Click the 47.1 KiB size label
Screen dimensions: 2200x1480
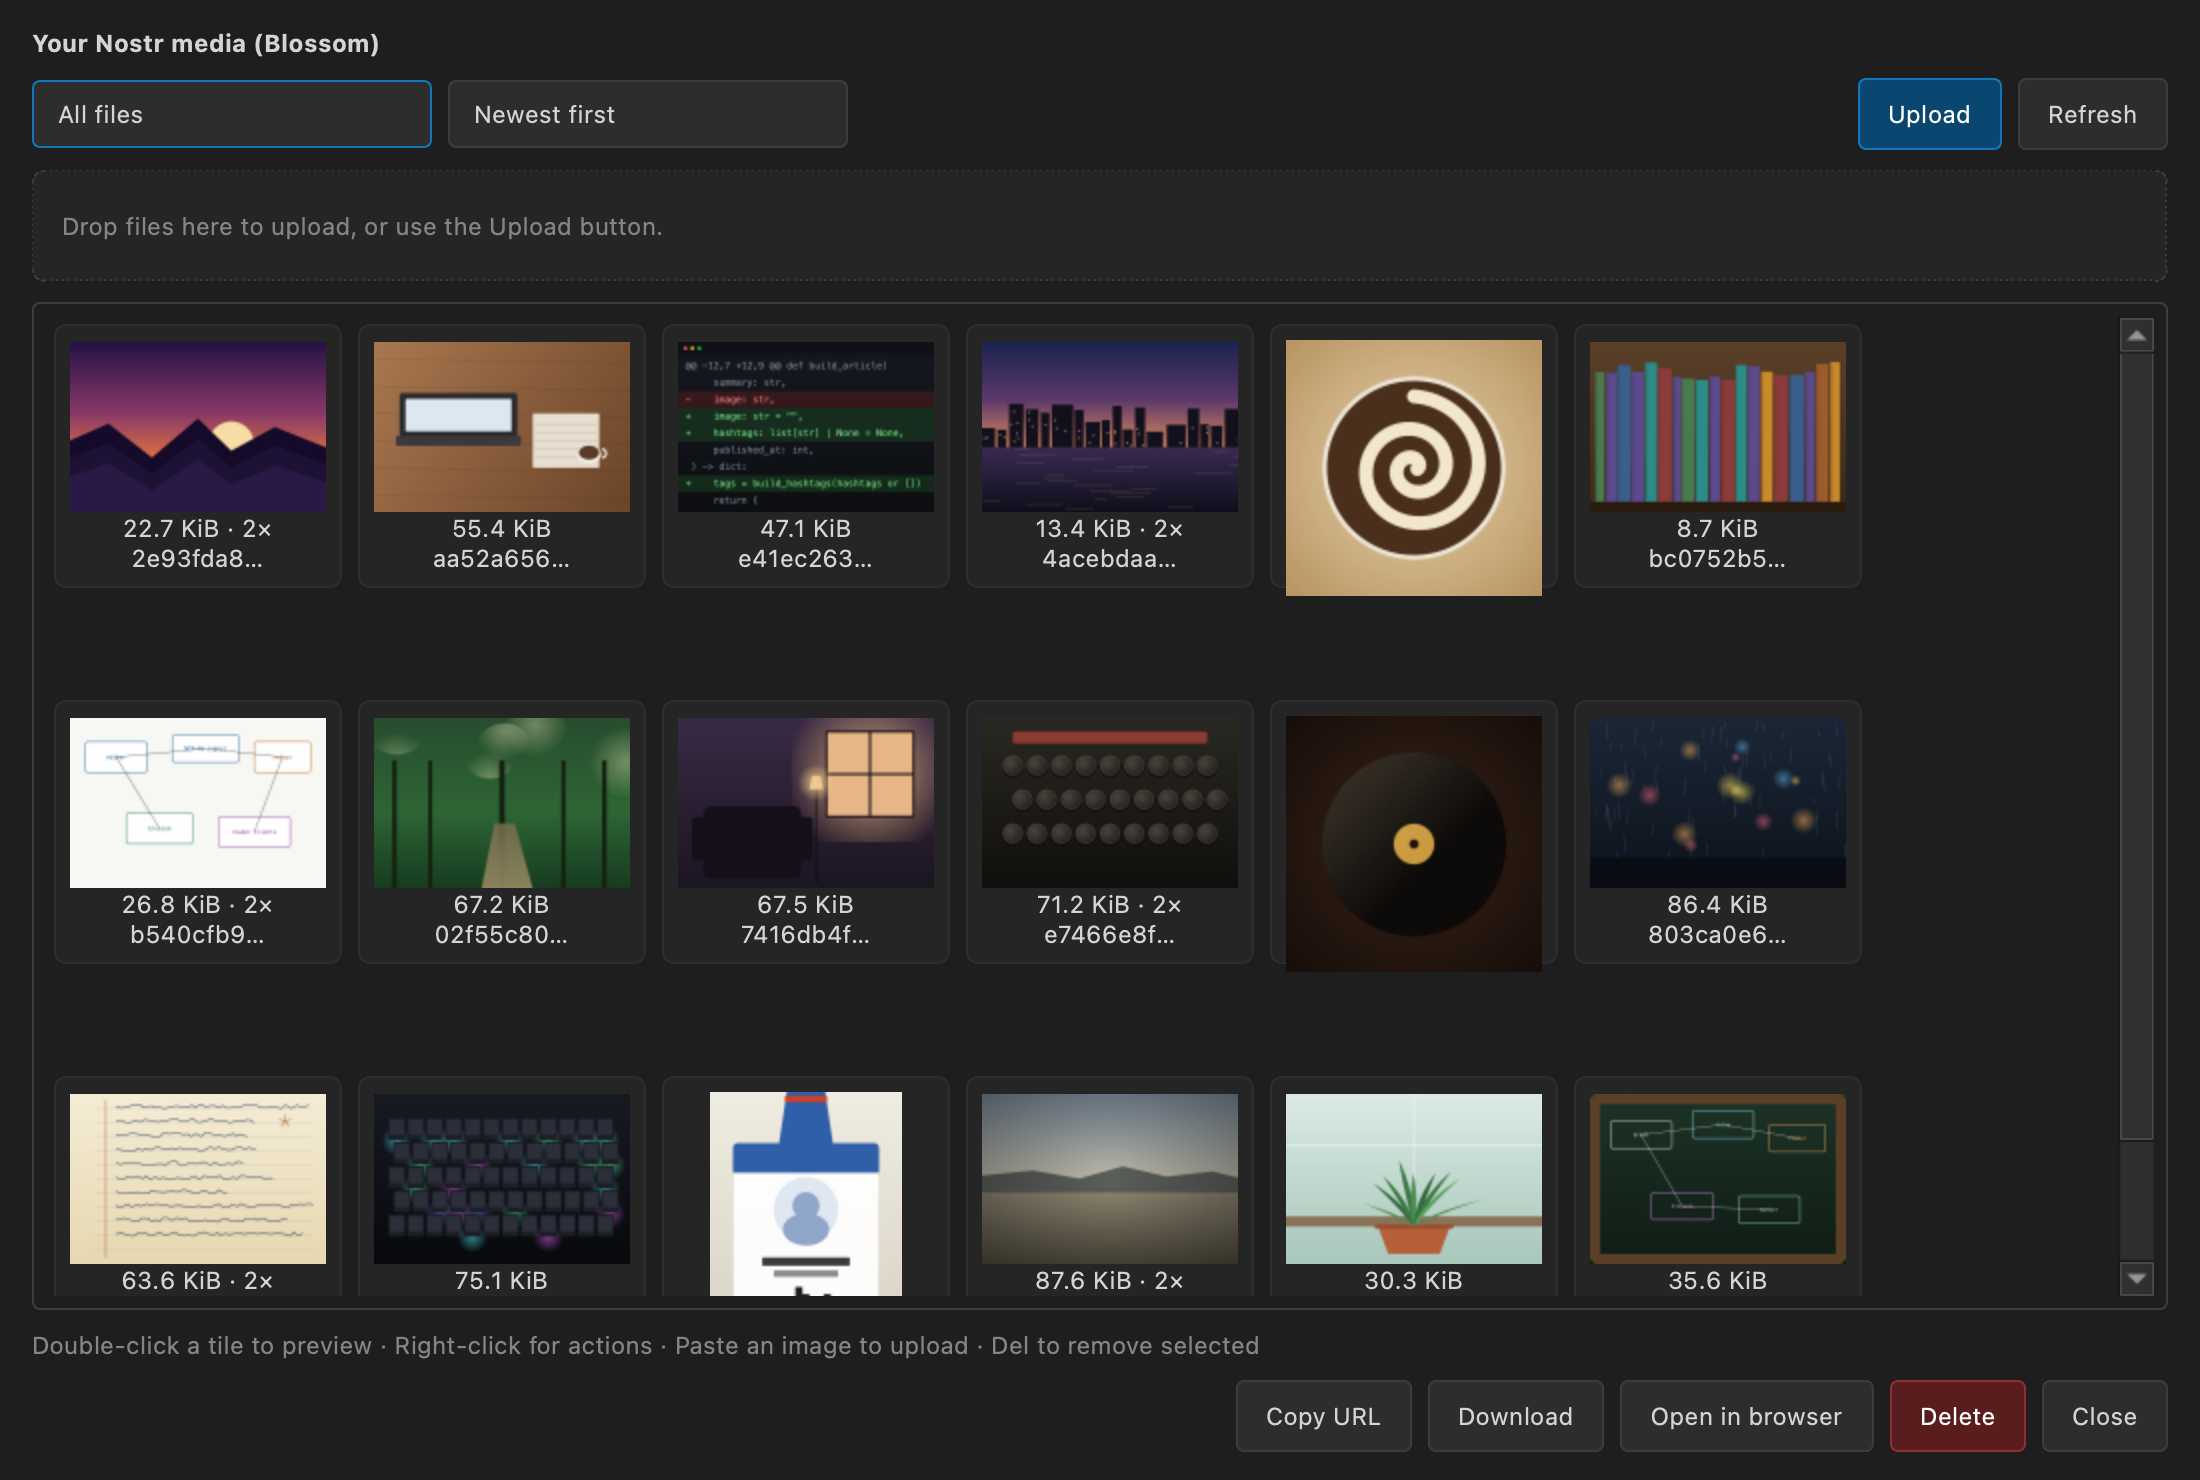coord(806,529)
